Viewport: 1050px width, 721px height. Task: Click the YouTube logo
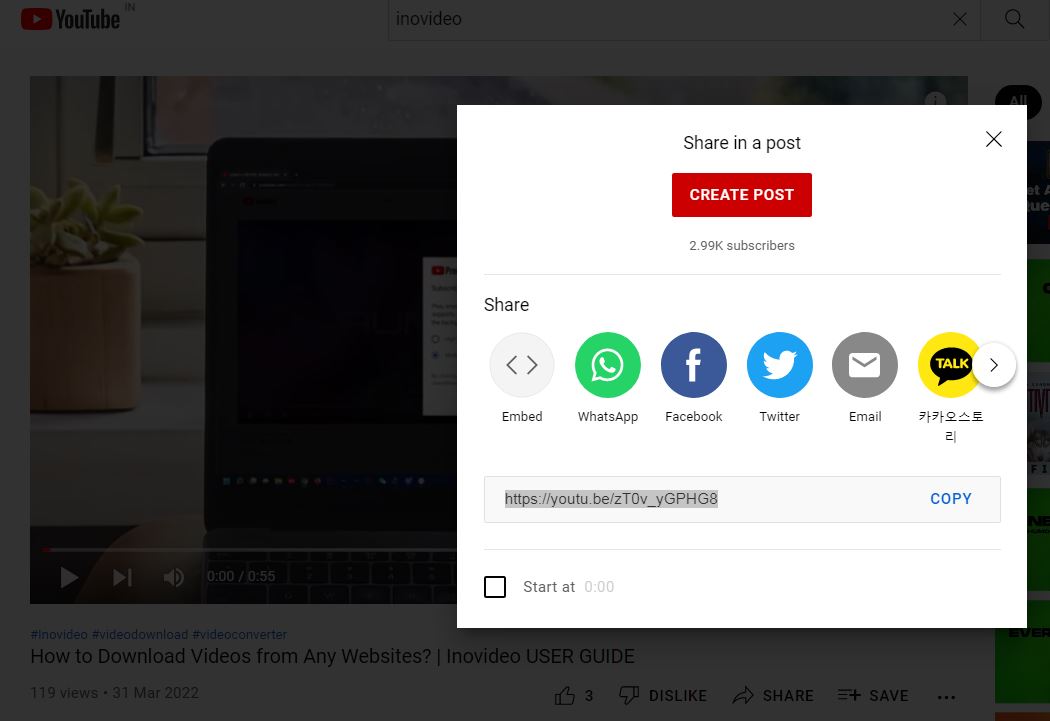point(70,19)
